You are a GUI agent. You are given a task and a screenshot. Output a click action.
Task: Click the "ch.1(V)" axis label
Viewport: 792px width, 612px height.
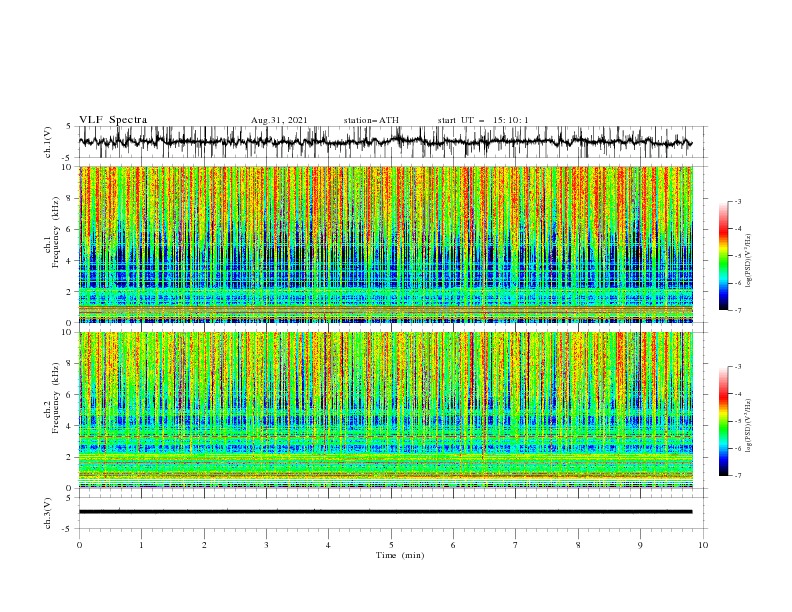coord(48,142)
